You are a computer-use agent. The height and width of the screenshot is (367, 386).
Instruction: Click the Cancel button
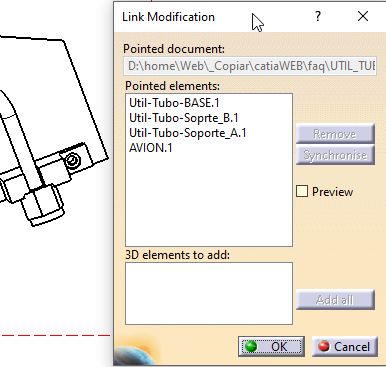pyautogui.click(x=345, y=346)
